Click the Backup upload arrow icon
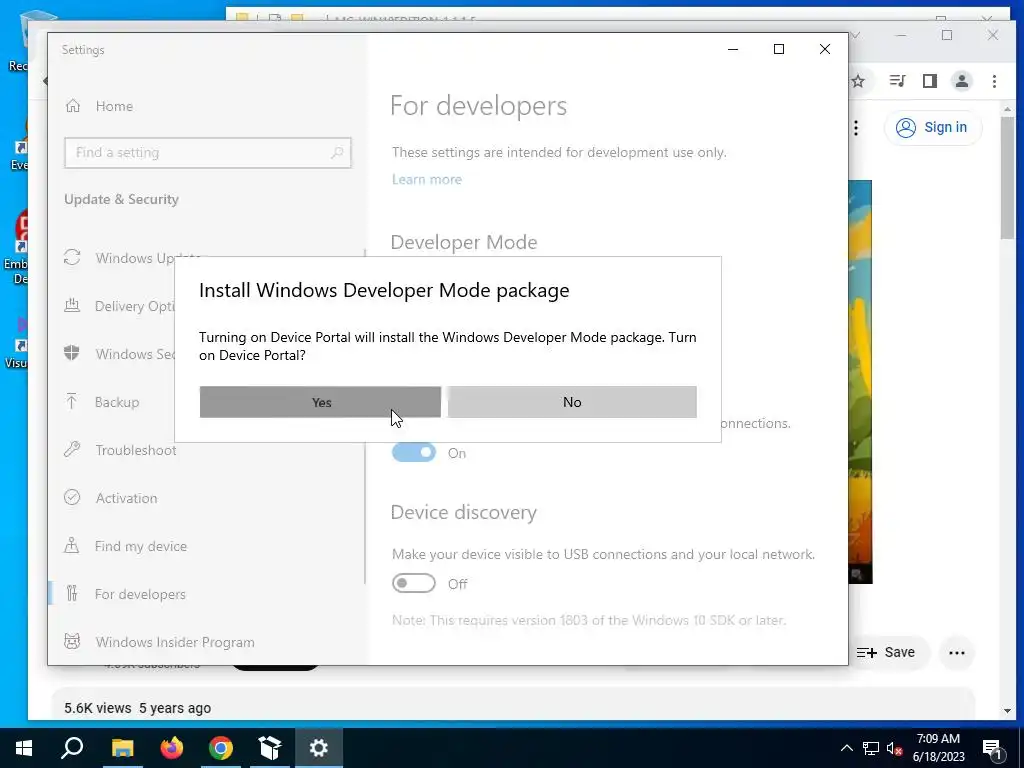This screenshot has width=1024, height=768. pyautogui.click(x=72, y=401)
